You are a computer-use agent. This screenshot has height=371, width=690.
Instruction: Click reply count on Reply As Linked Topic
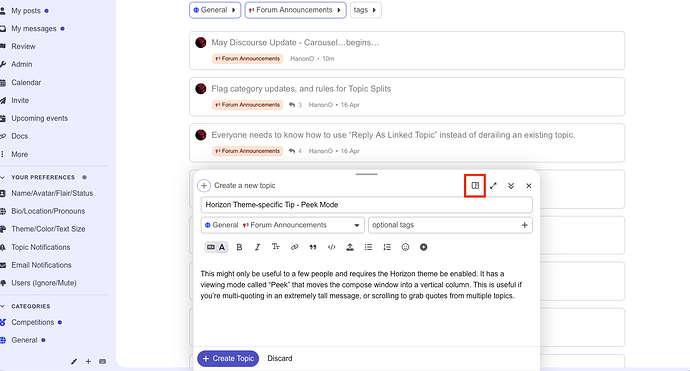[295, 151]
